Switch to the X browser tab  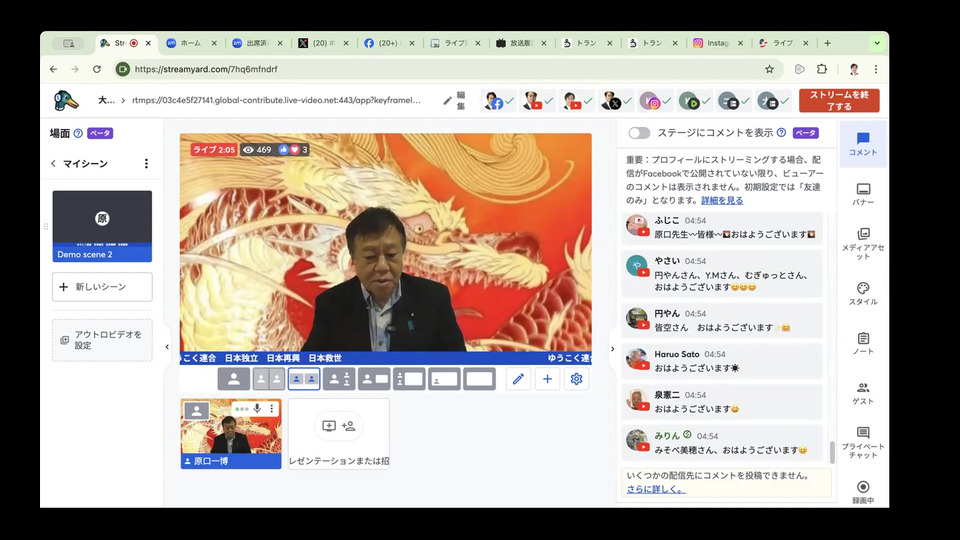pos(323,43)
